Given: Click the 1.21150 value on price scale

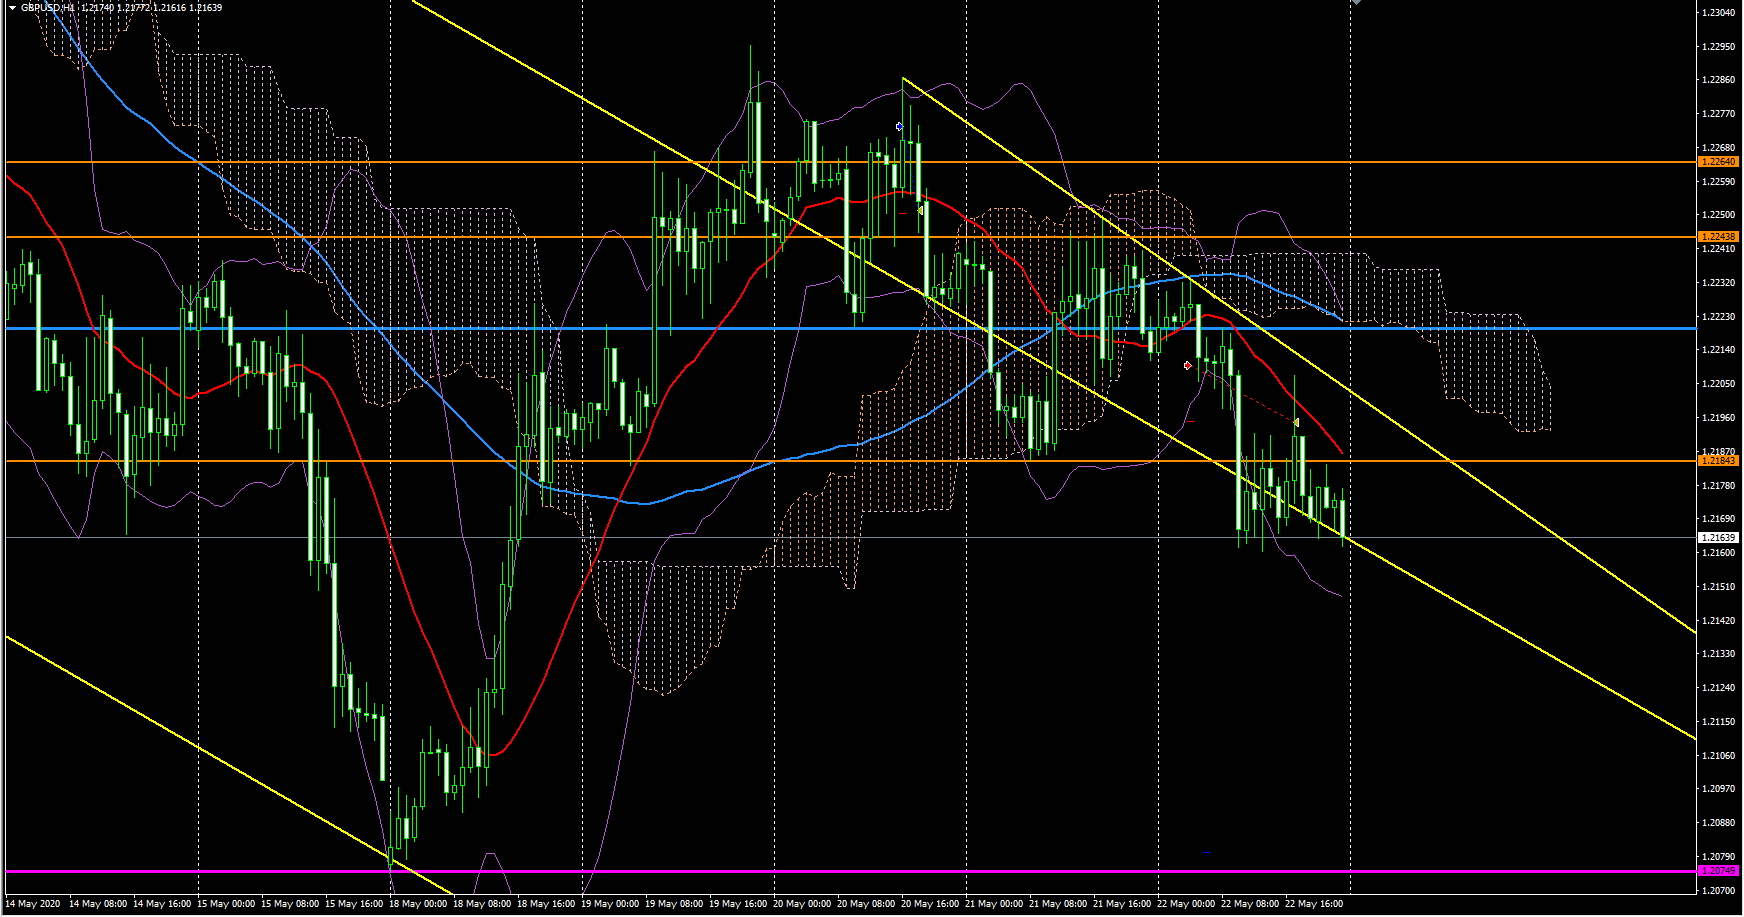Looking at the screenshot, I should pos(1718,722).
